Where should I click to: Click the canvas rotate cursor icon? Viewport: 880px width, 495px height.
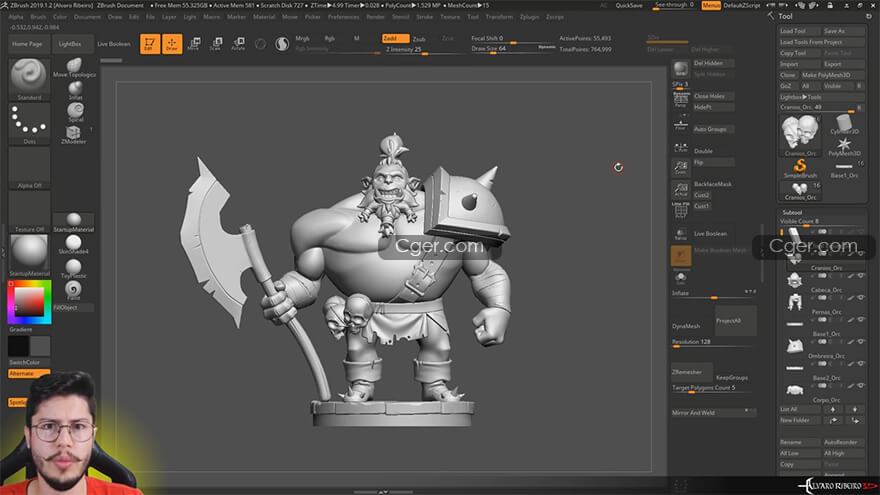(x=618, y=167)
